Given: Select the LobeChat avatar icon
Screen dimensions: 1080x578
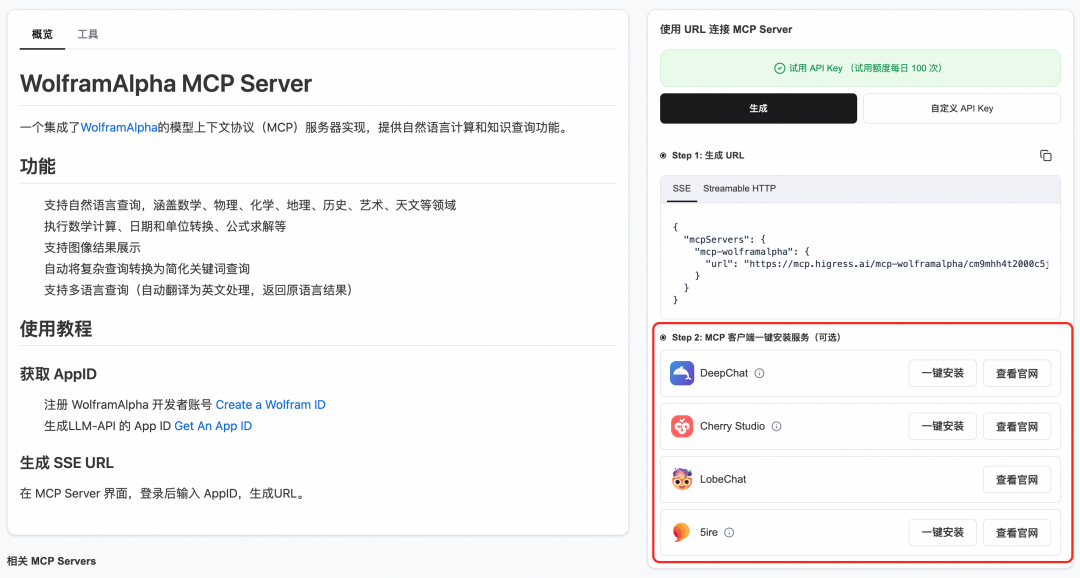Looking at the screenshot, I should 681,479.
